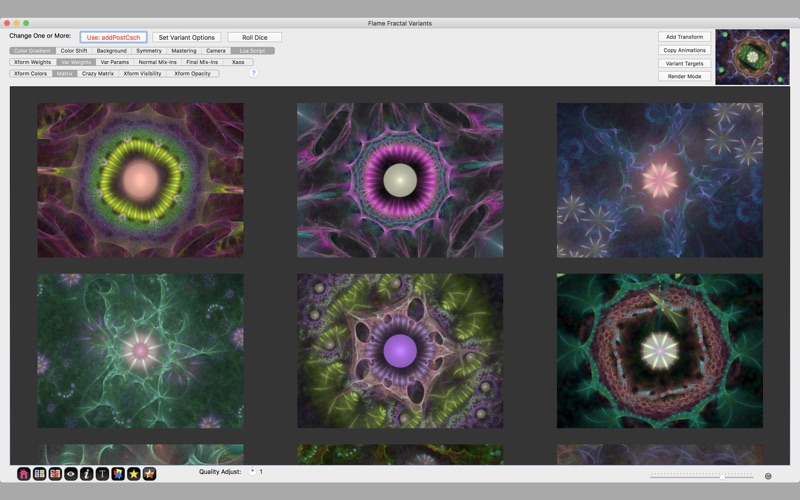
Task: Open the italic 'i' info icon
Action: pos(86,474)
